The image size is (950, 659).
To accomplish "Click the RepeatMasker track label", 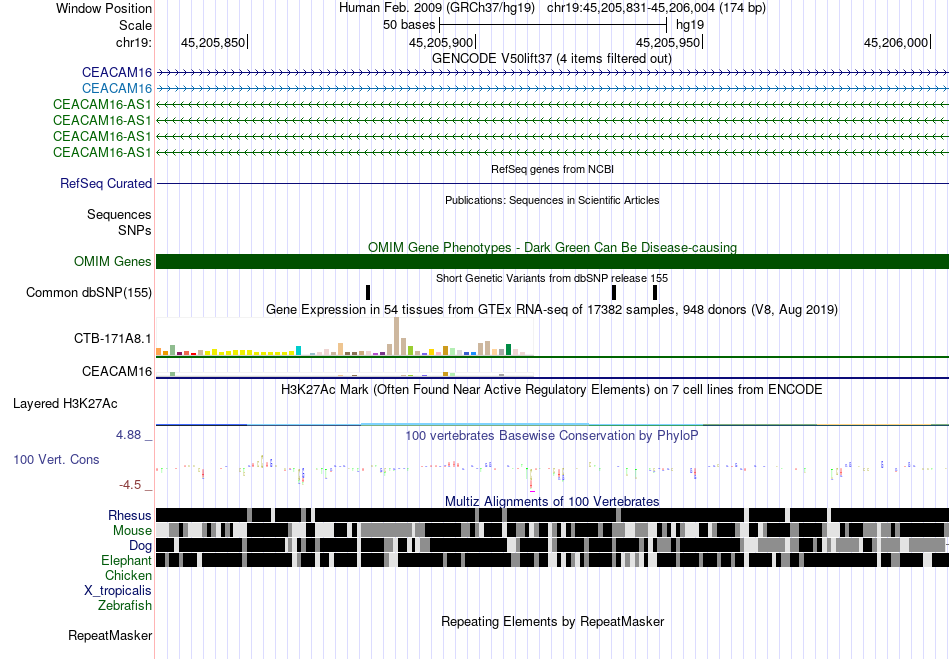I will (x=110, y=635).
